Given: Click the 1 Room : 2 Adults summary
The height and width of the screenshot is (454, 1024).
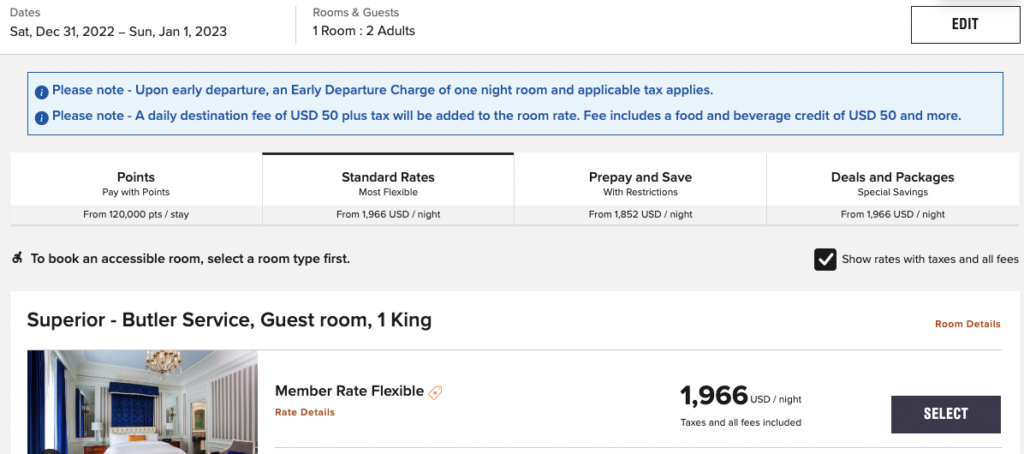Looking at the screenshot, I should click(364, 31).
